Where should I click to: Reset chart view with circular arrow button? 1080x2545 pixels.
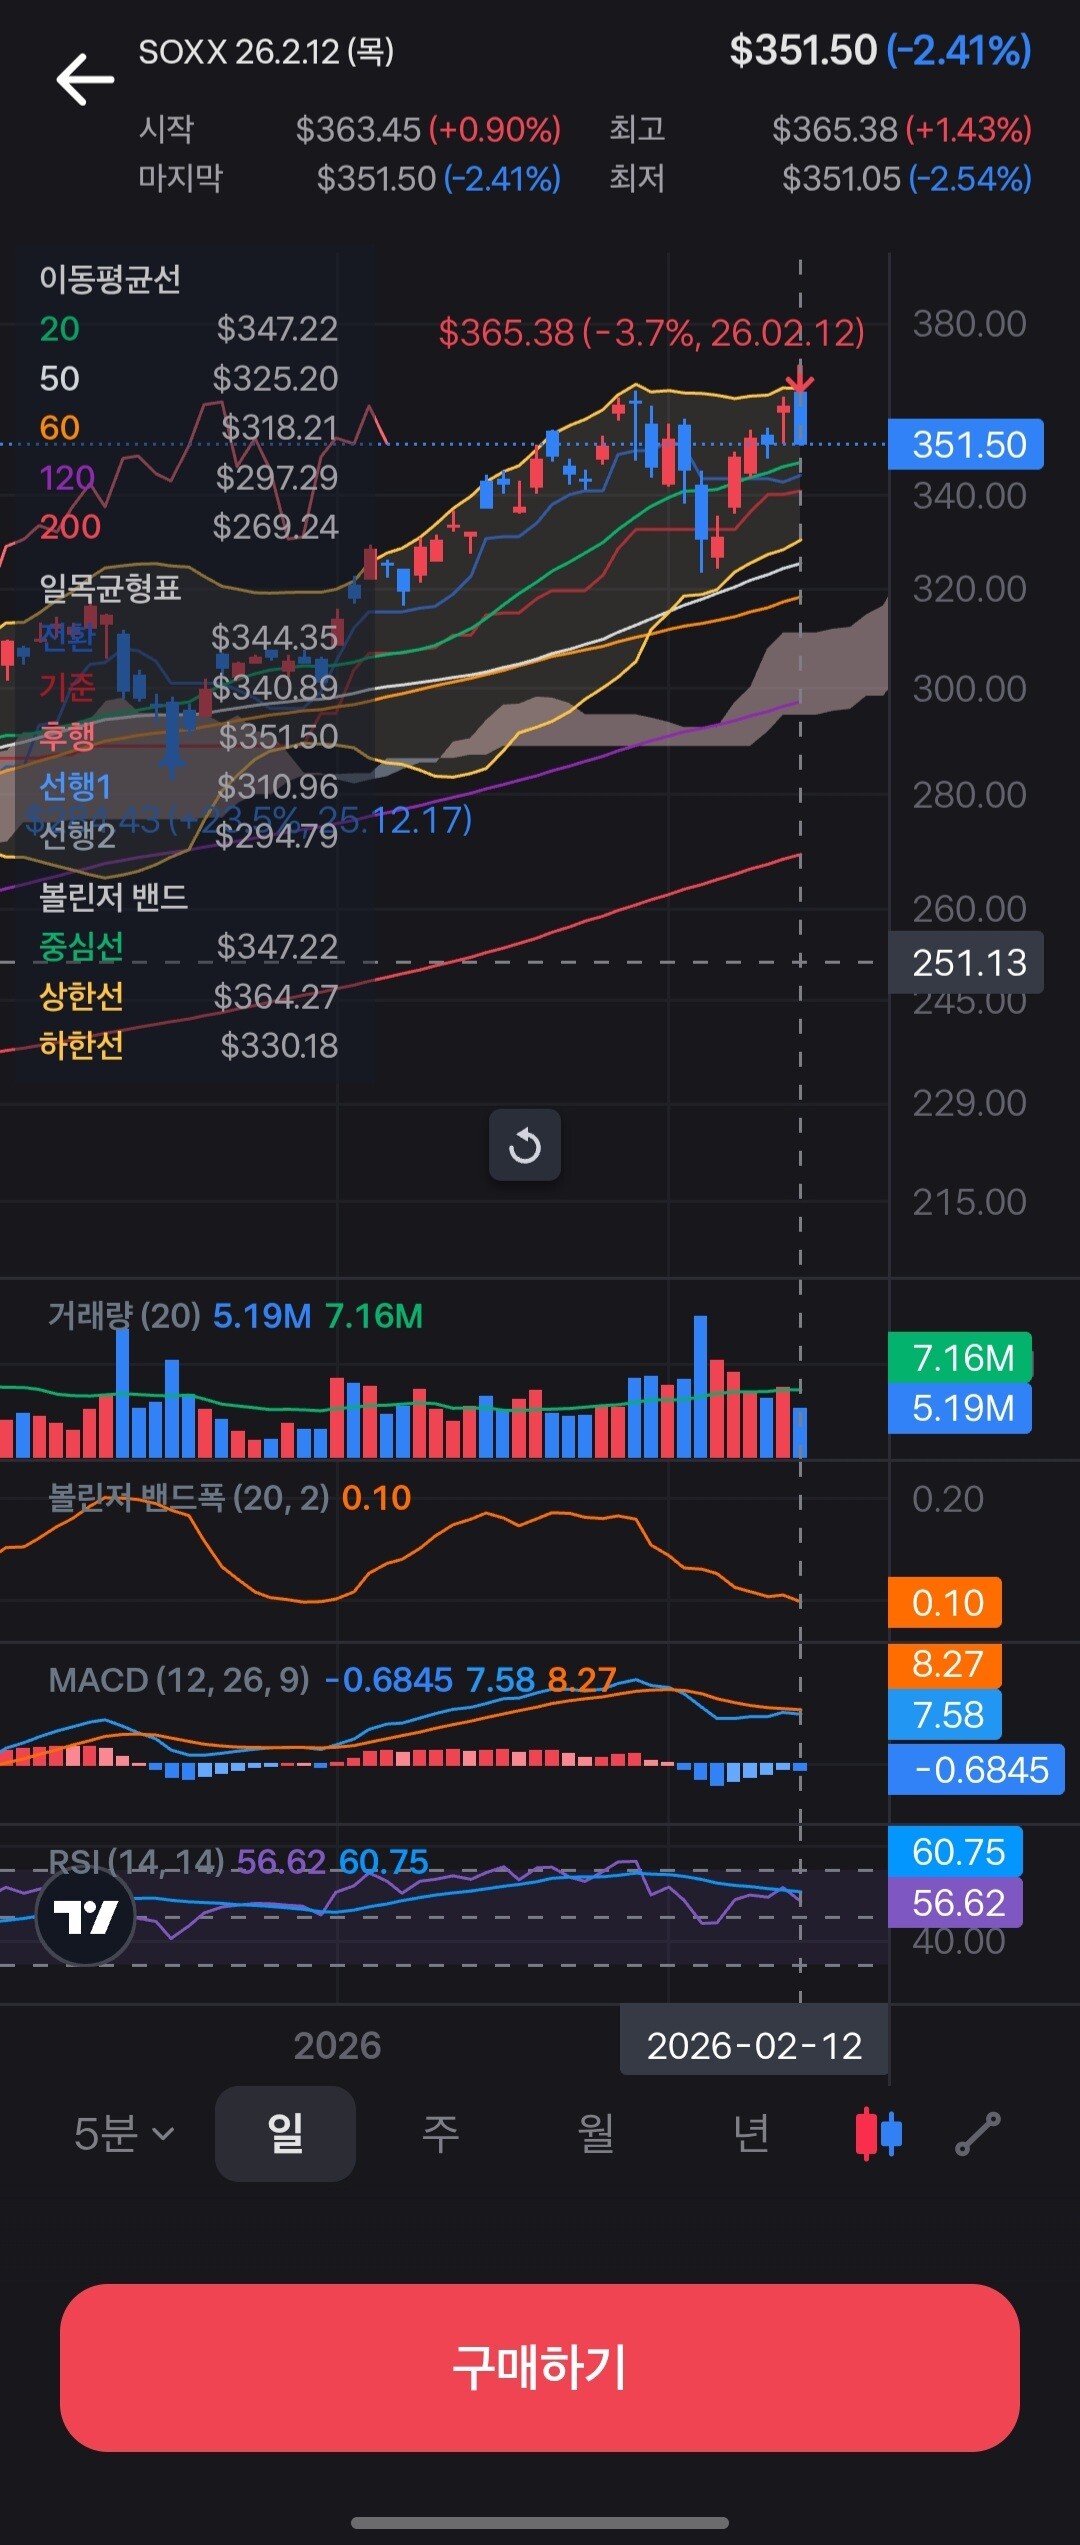coord(525,1145)
